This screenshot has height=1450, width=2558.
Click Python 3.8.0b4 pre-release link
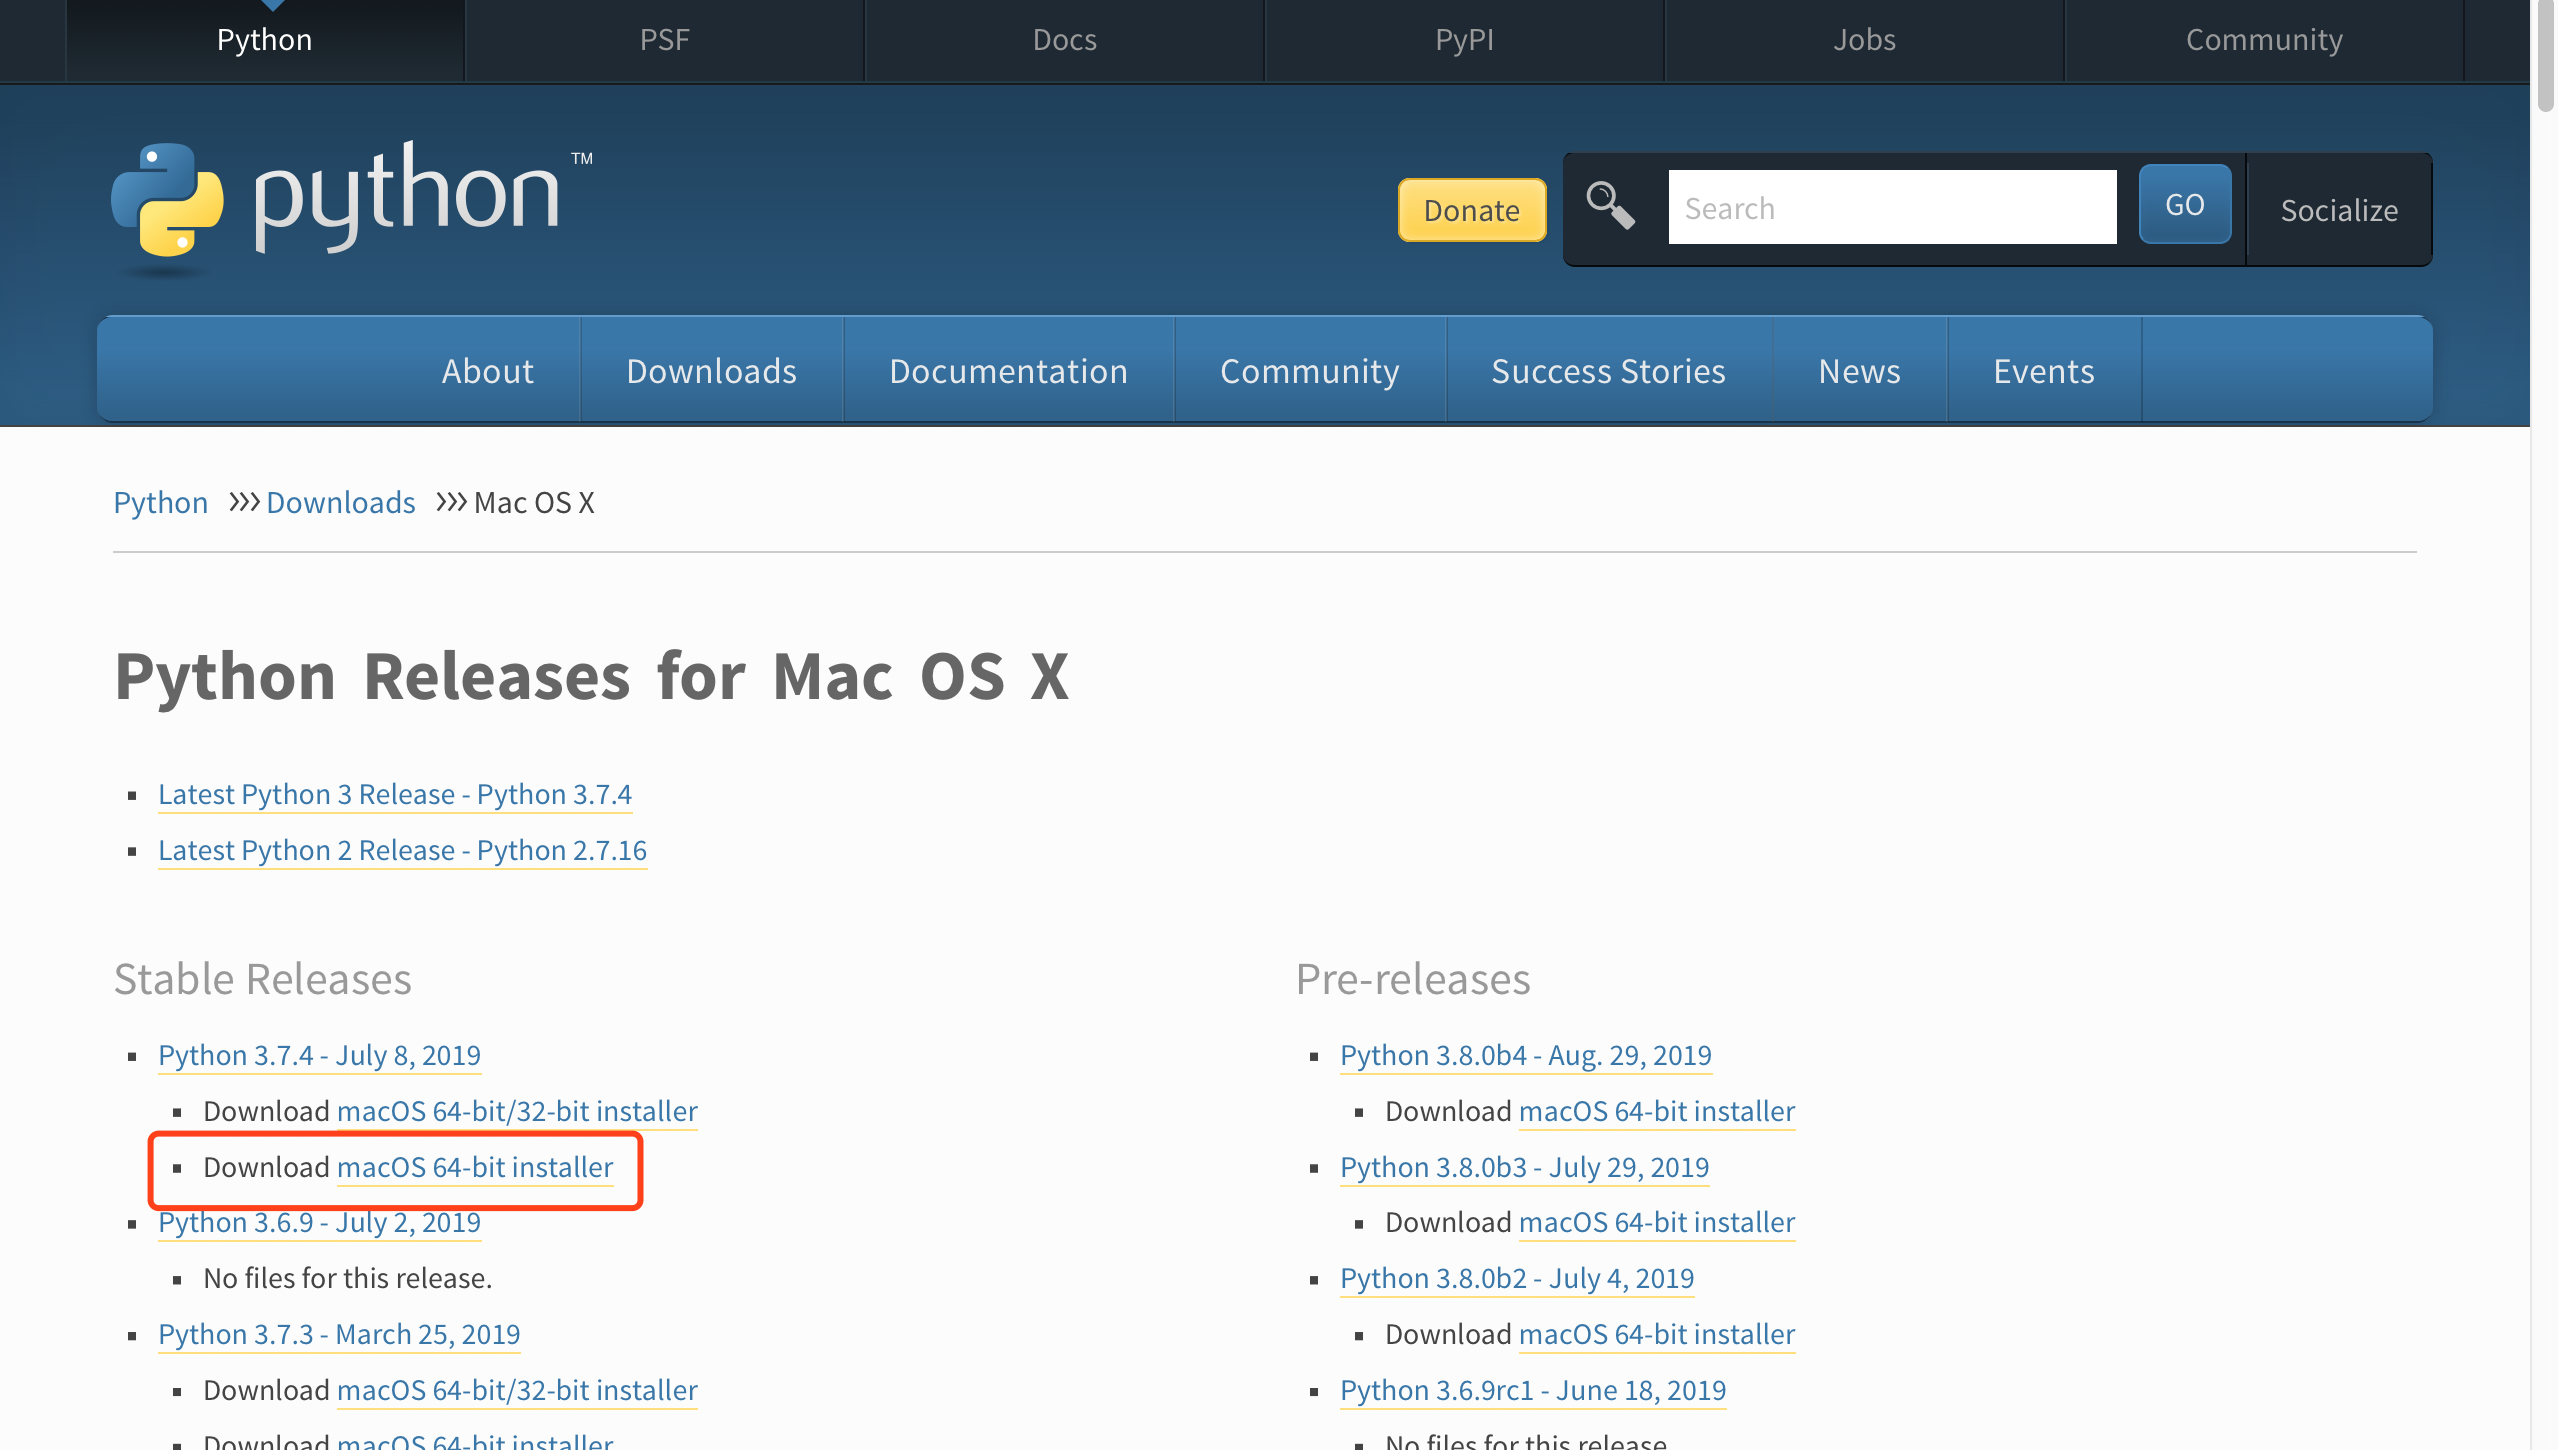(1525, 1055)
